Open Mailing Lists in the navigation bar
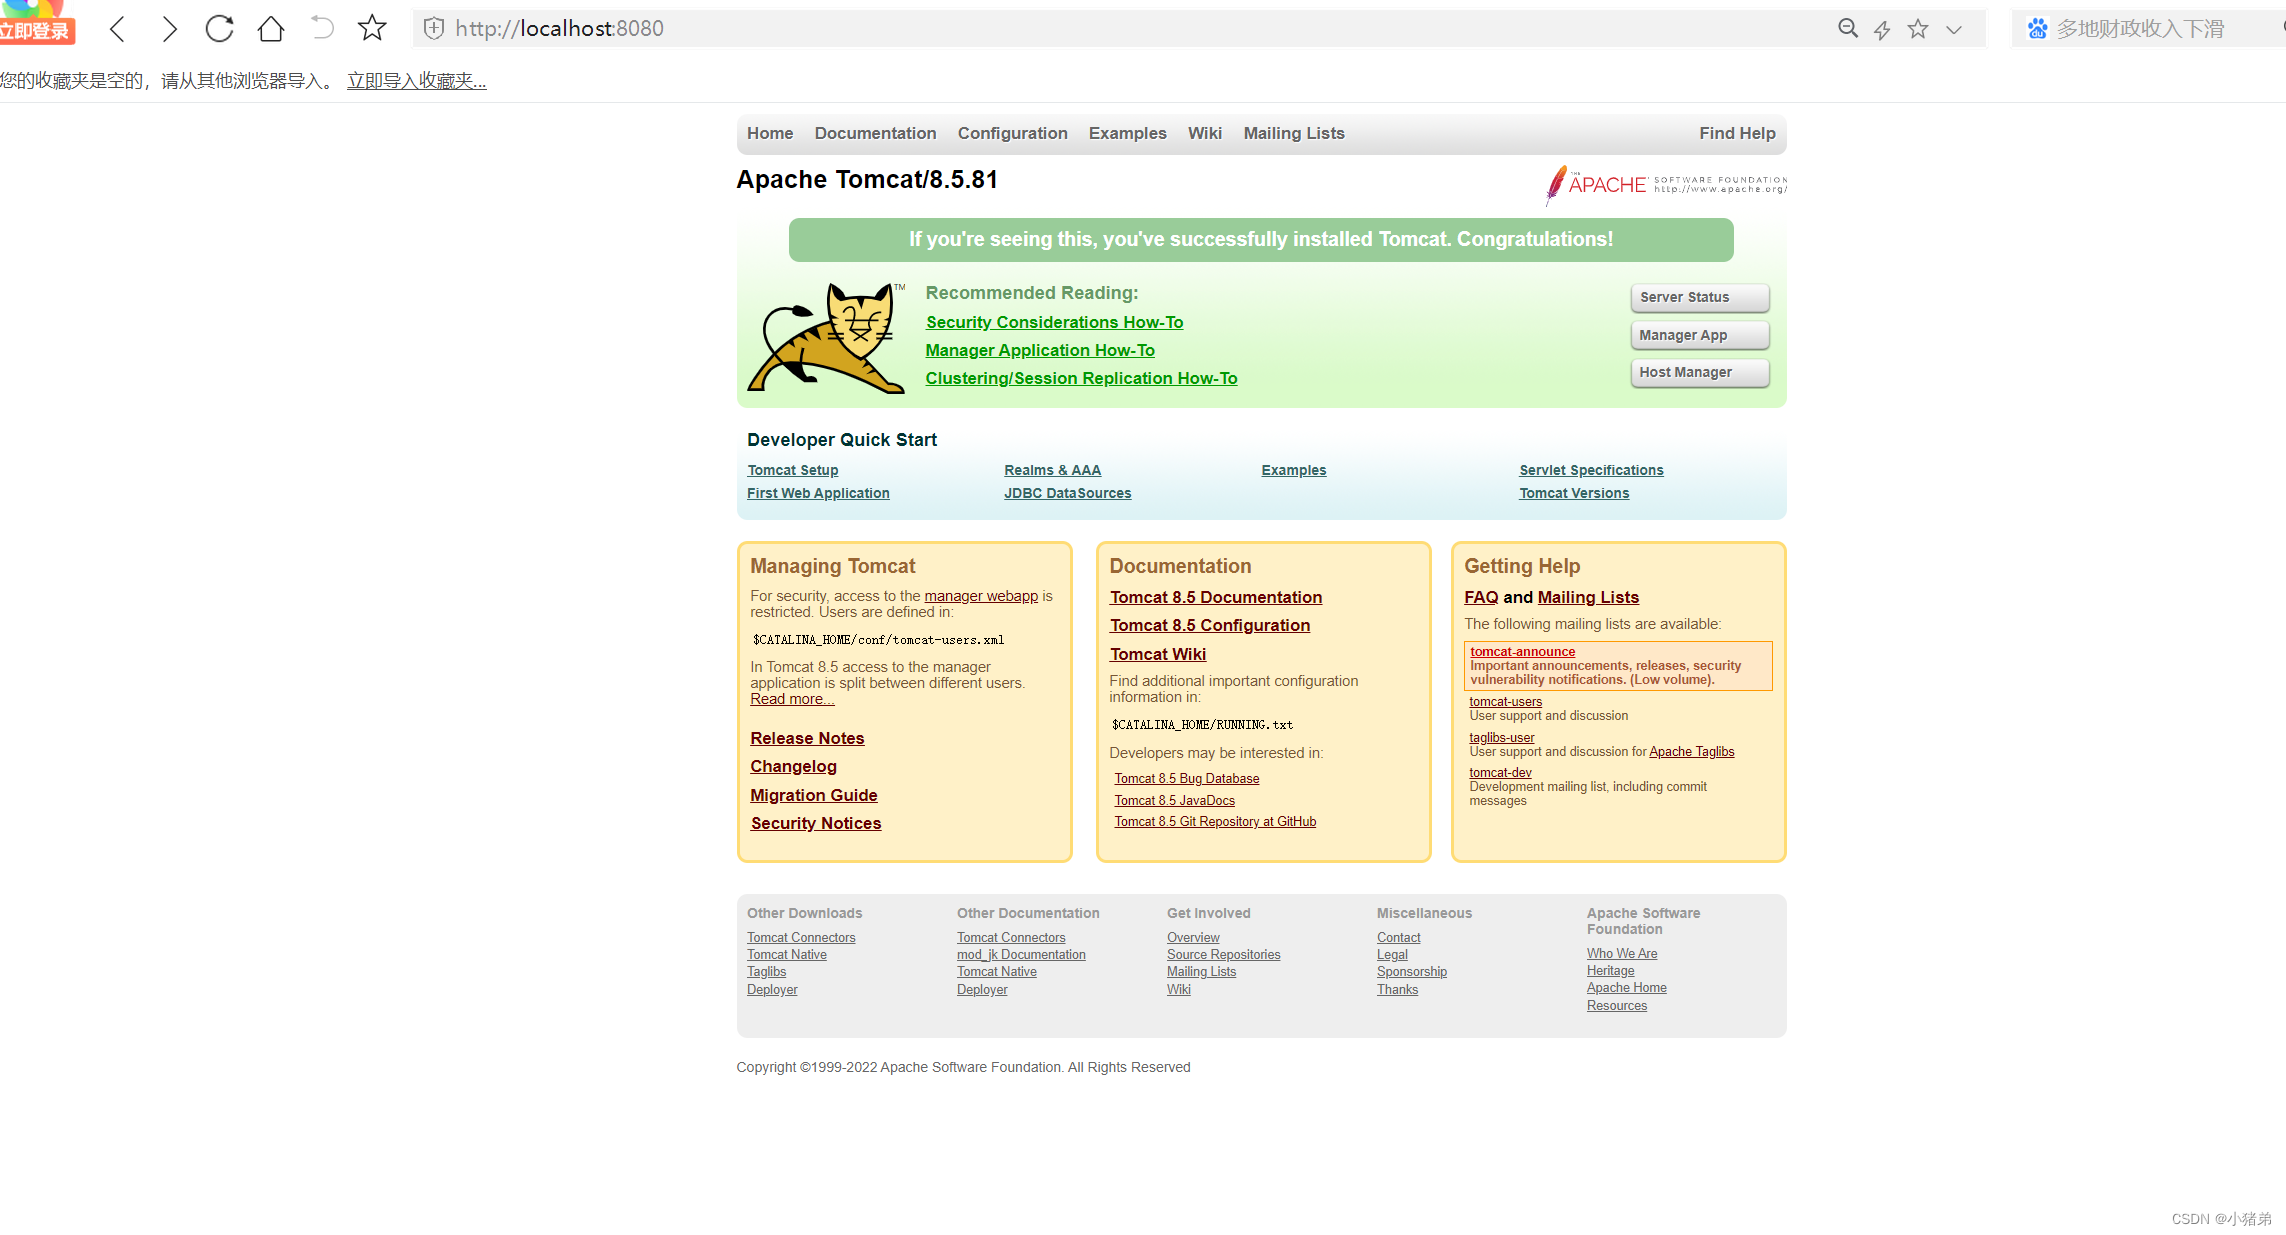The height and width of the screenshot is (1235, 2286). click(x=1293, y=133)
